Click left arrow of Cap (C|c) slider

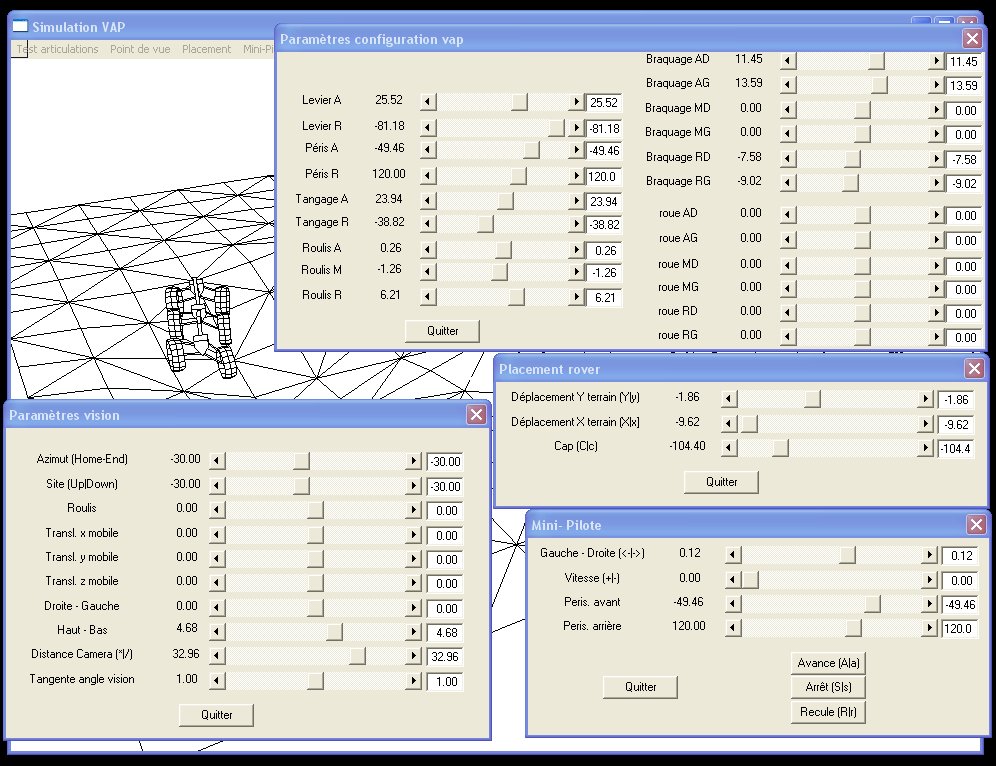pos(728,448)
